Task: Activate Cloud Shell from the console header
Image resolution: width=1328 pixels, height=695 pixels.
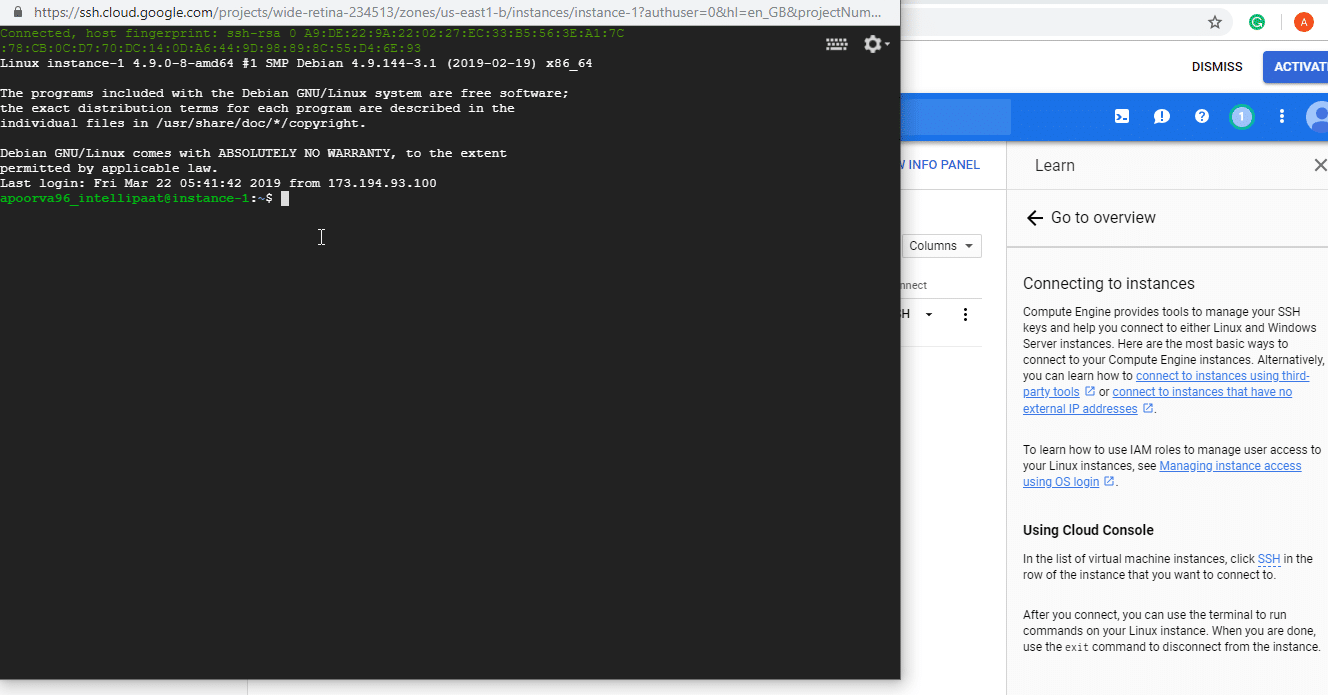Action: pos(1122,116)
